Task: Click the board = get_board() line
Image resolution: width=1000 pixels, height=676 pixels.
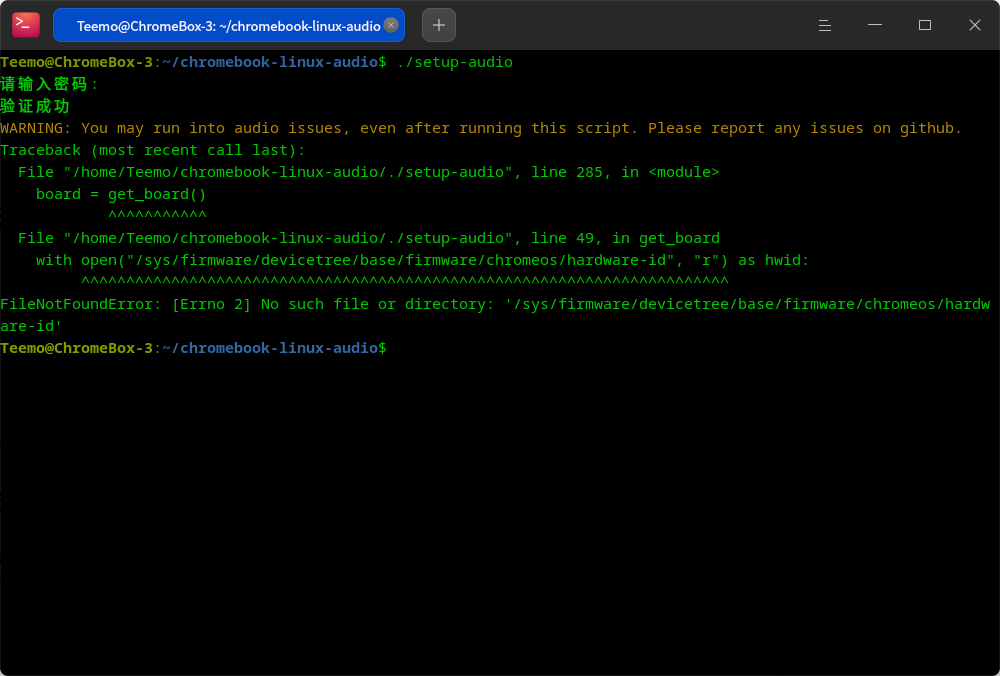Action: 121,194
